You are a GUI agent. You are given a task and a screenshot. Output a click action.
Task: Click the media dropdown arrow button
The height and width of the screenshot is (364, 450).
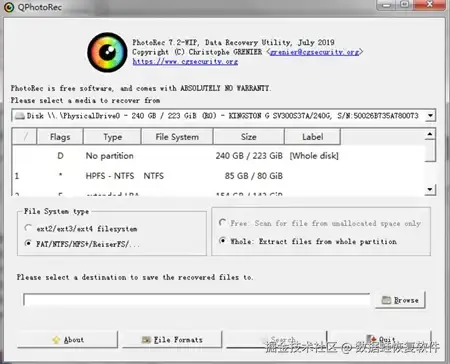click(430, 116)
